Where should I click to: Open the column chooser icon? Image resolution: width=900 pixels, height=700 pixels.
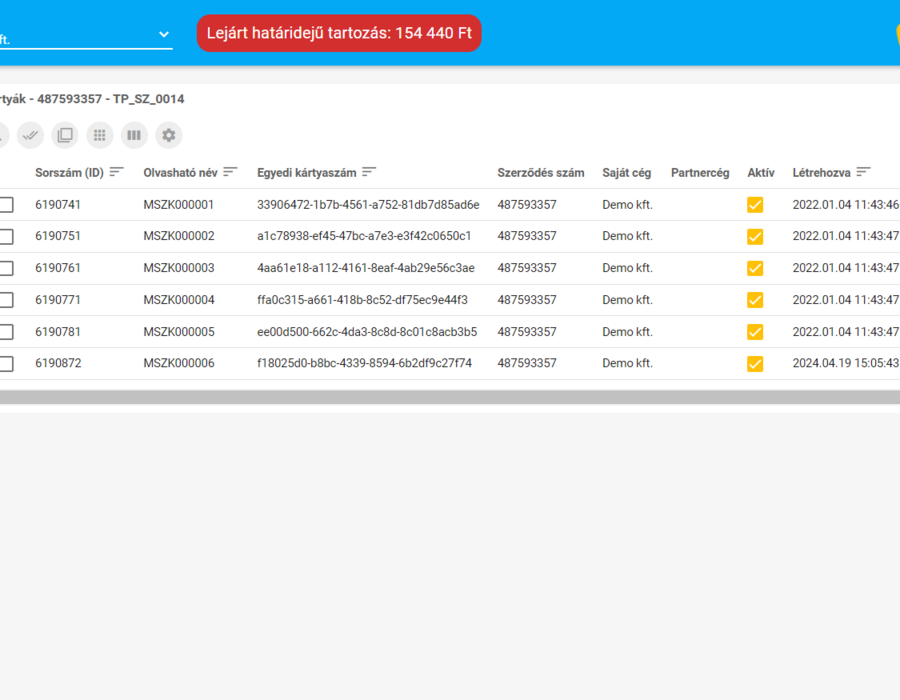pos(134,135)
